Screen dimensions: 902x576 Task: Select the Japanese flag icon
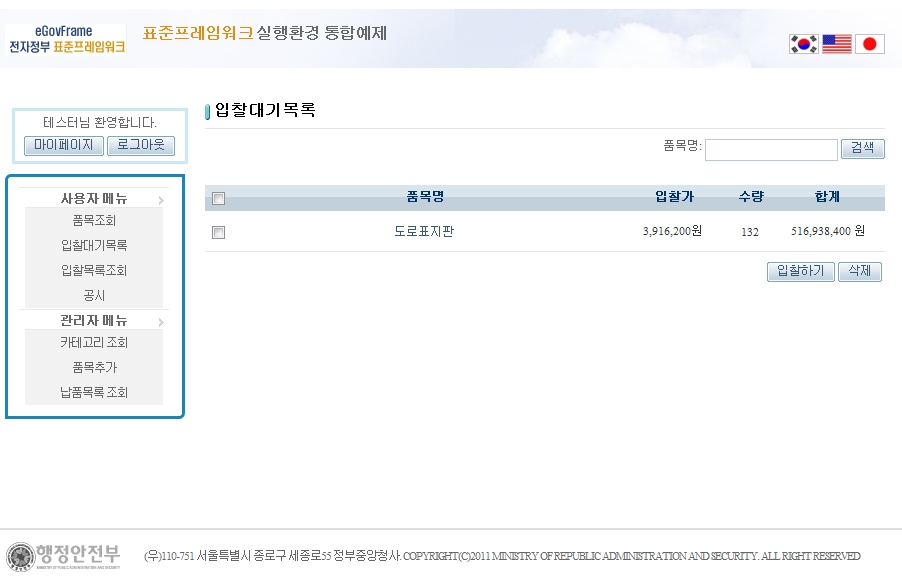pos(869,44)
